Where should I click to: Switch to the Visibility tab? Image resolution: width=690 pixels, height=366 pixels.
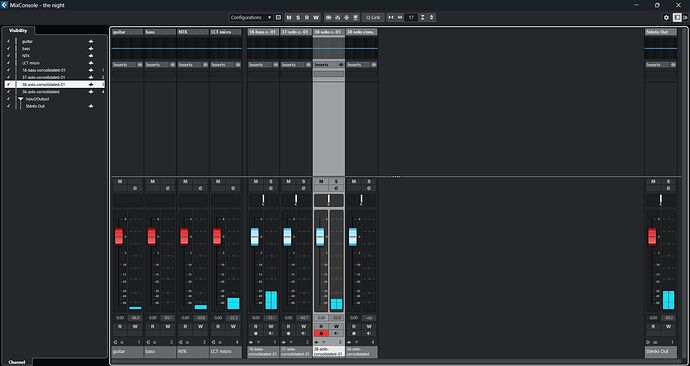pyautogui.click(x=18, y=31)
